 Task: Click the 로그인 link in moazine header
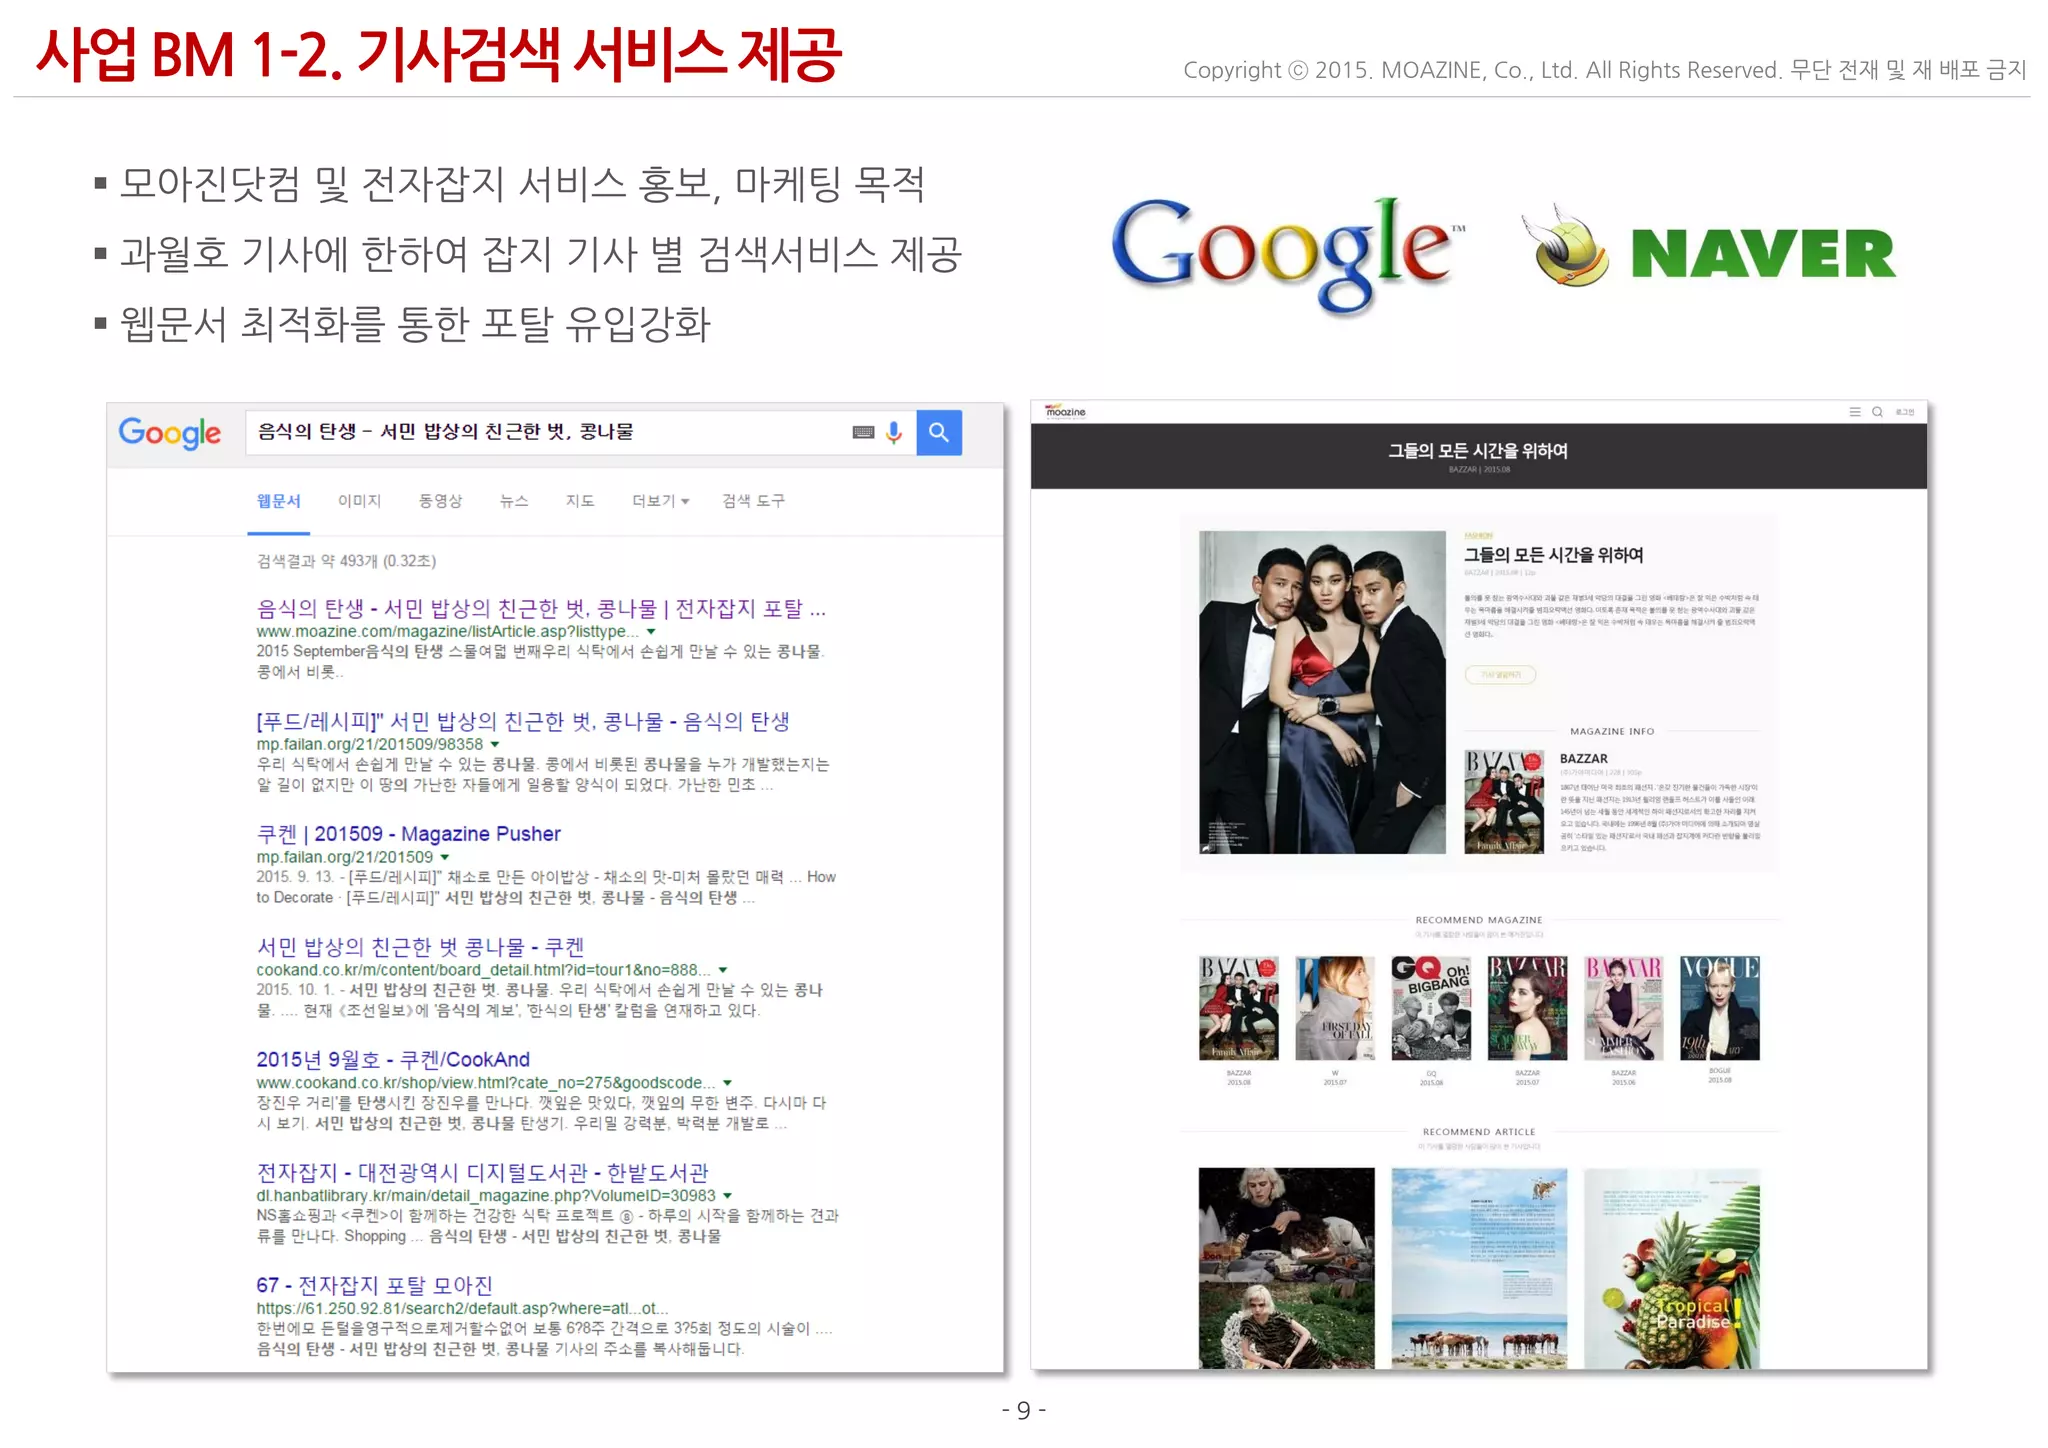click(x=1905, y=412)
